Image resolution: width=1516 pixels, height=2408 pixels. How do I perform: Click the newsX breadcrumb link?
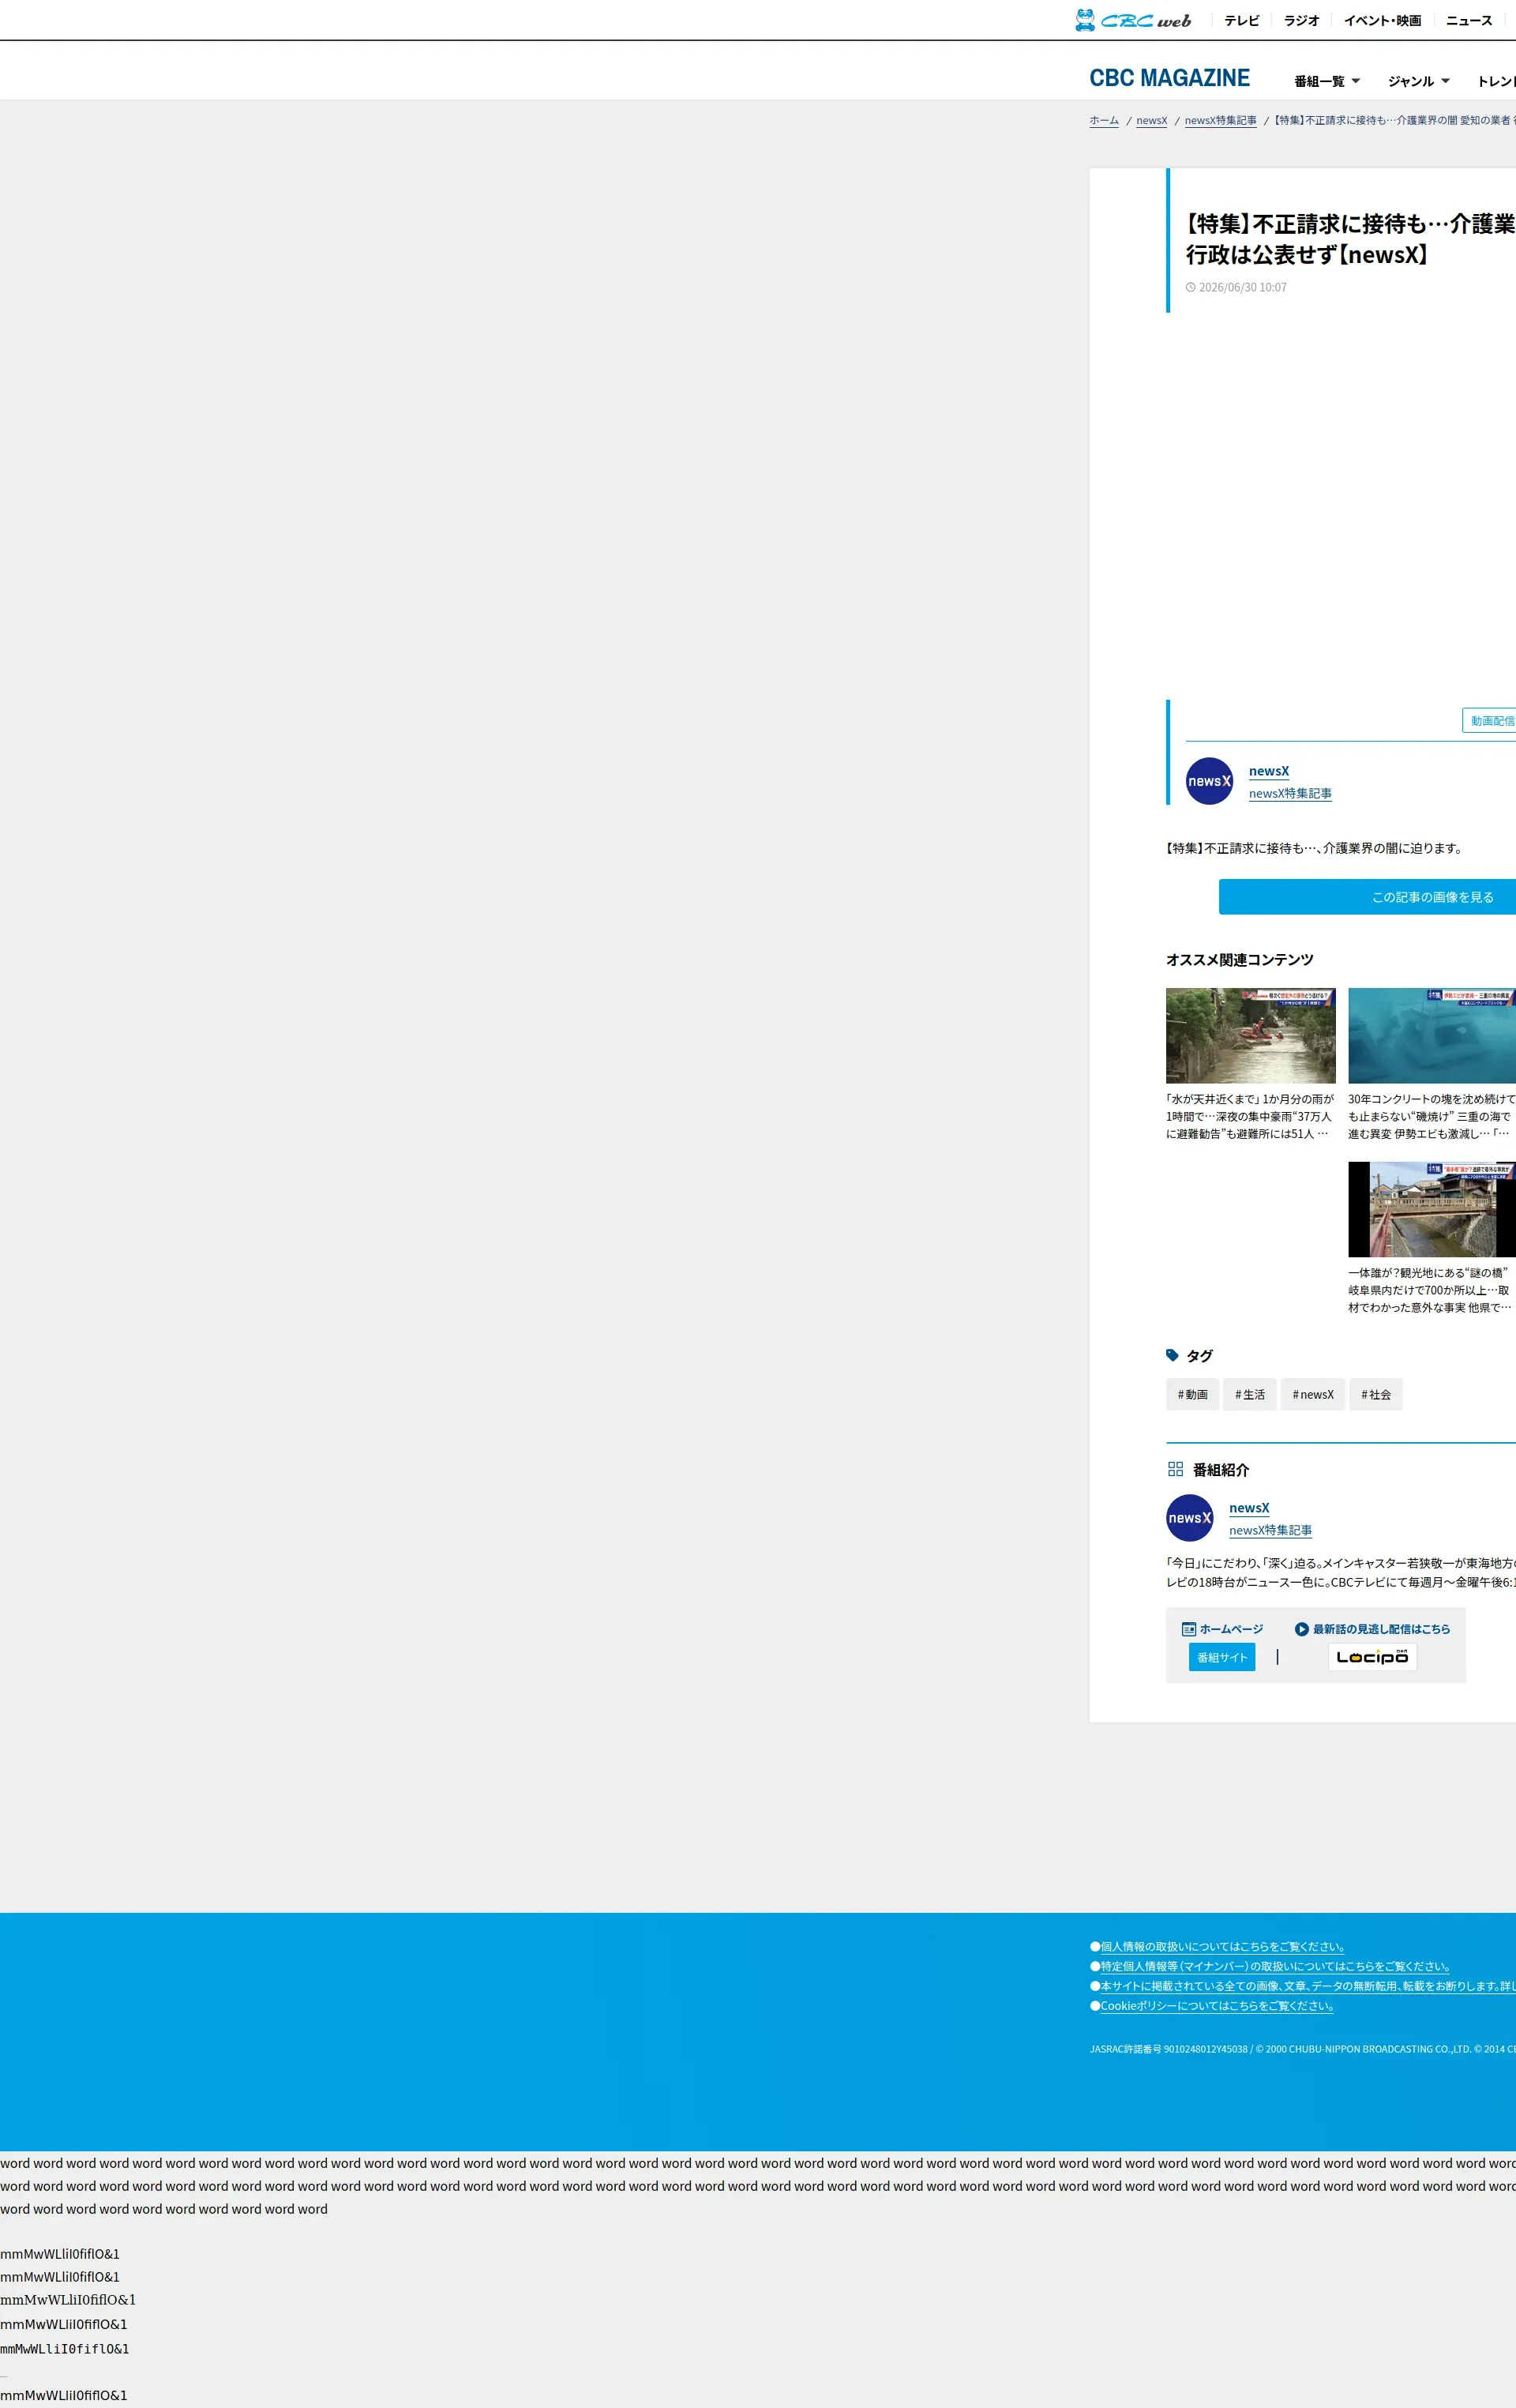click(1152, 120)
